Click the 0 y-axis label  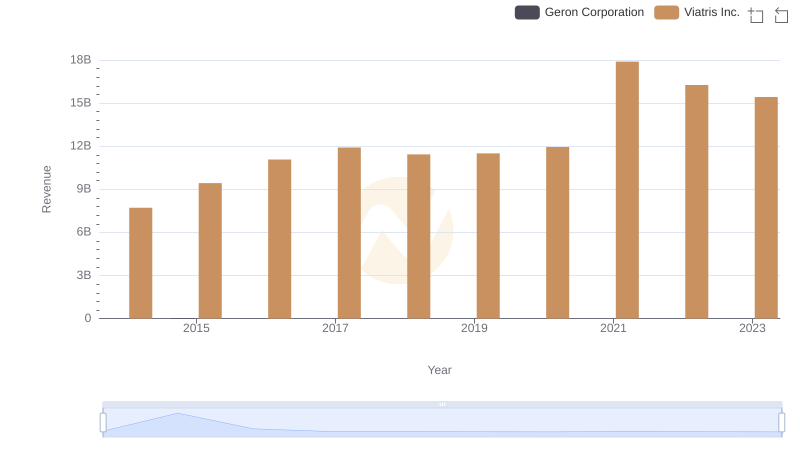pos(88,318)
